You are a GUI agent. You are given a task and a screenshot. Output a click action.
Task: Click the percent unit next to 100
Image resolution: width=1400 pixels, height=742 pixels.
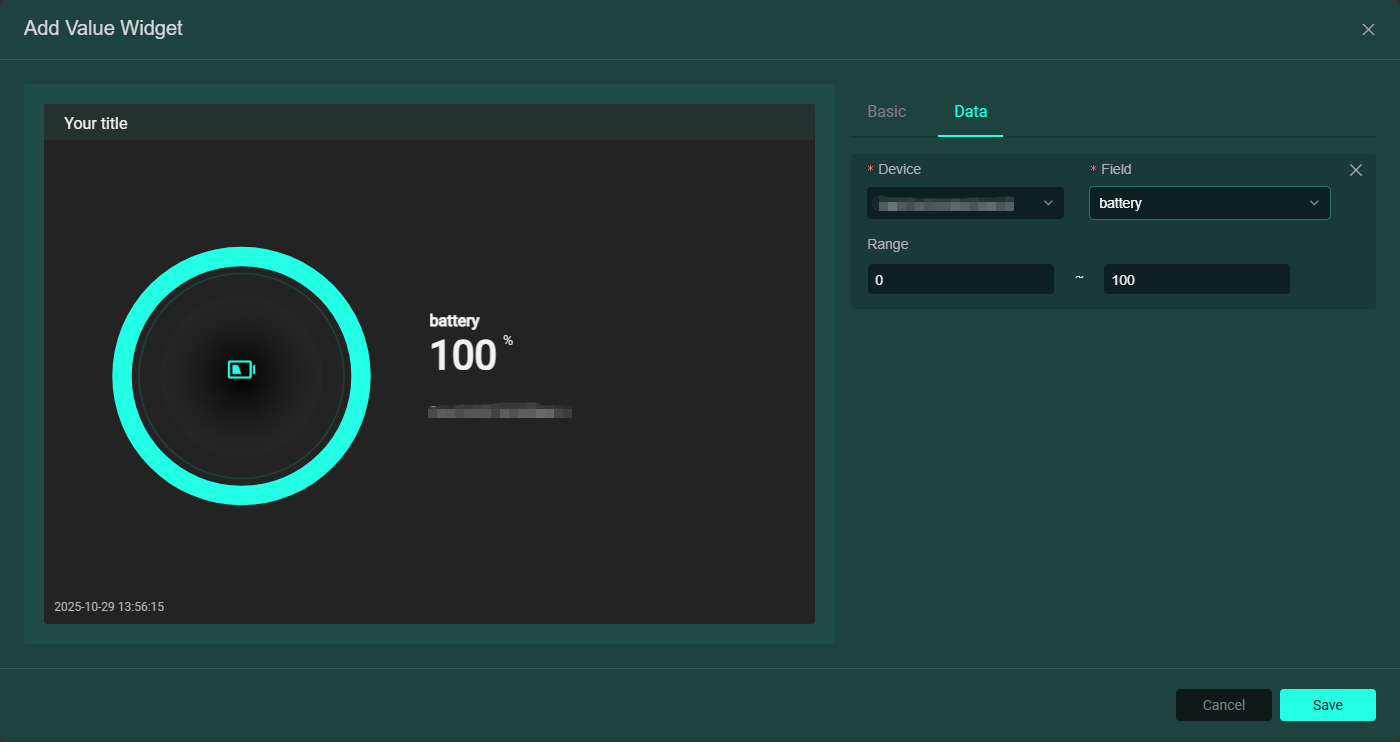tap(508, 341)
